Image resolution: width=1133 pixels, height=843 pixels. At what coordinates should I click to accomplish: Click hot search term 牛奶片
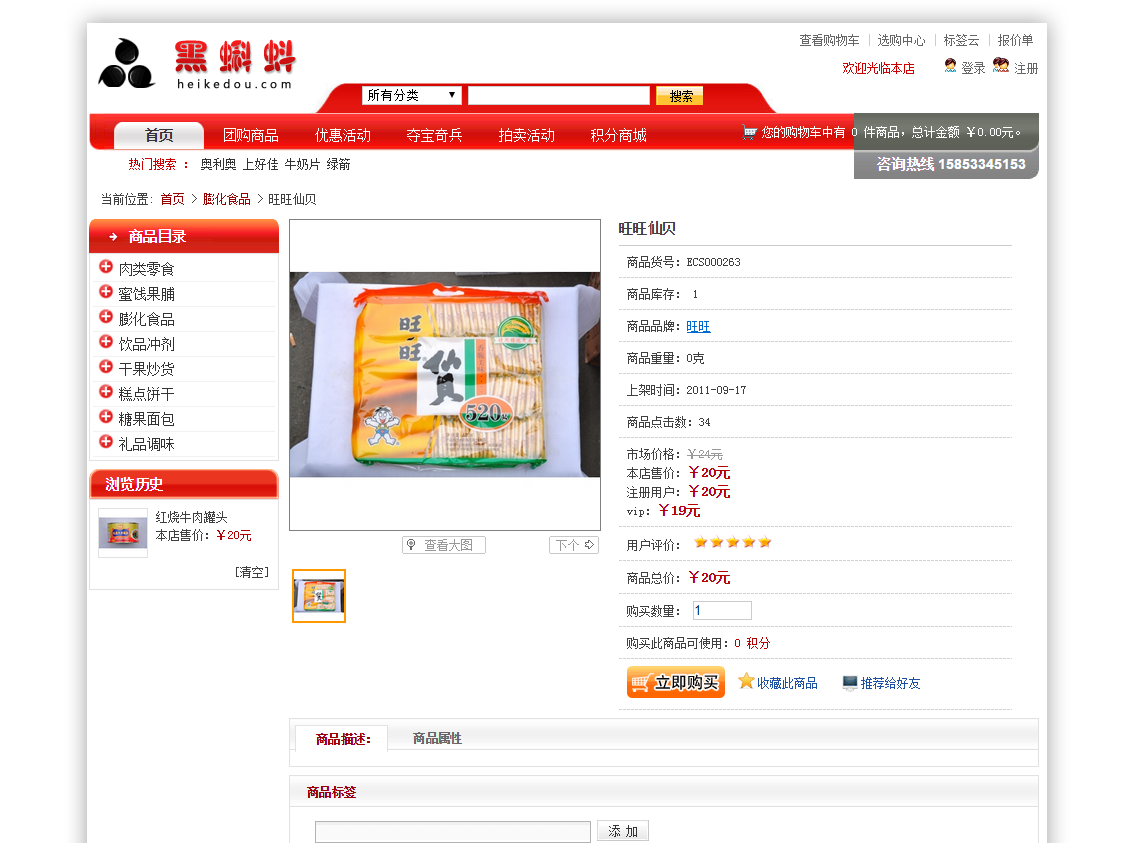302,165
